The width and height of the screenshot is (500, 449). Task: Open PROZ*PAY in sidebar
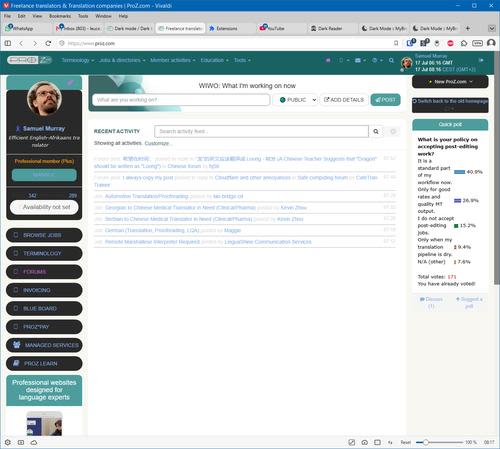click(44, 327)
